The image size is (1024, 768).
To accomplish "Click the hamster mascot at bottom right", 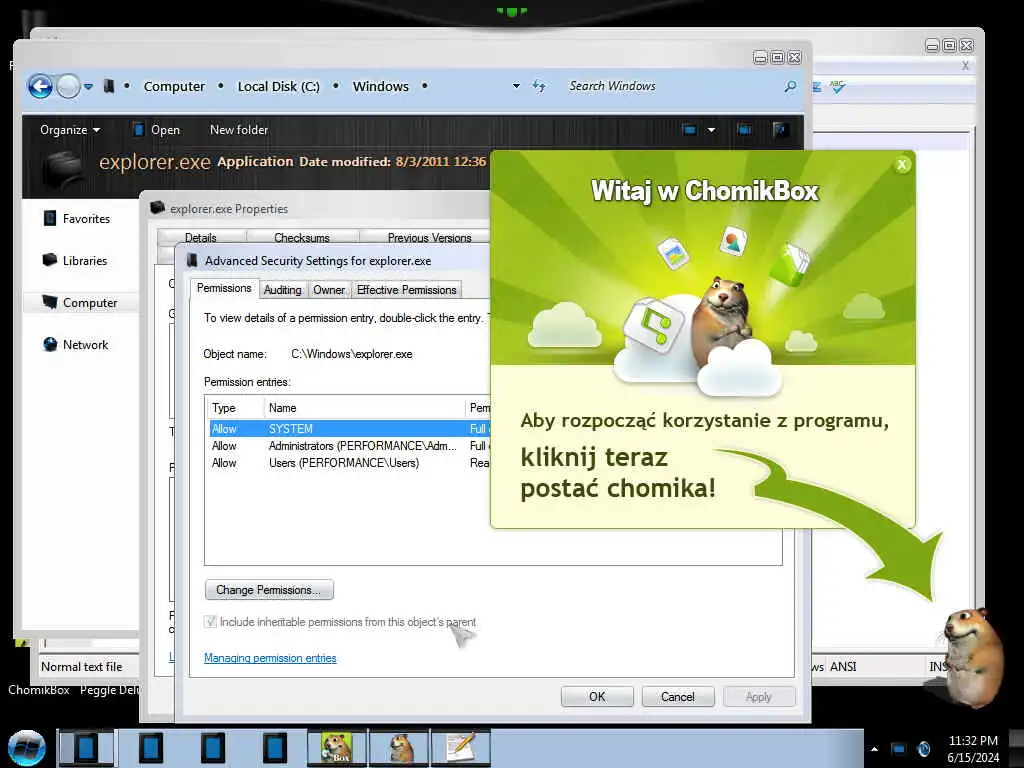I will [974, 656].
